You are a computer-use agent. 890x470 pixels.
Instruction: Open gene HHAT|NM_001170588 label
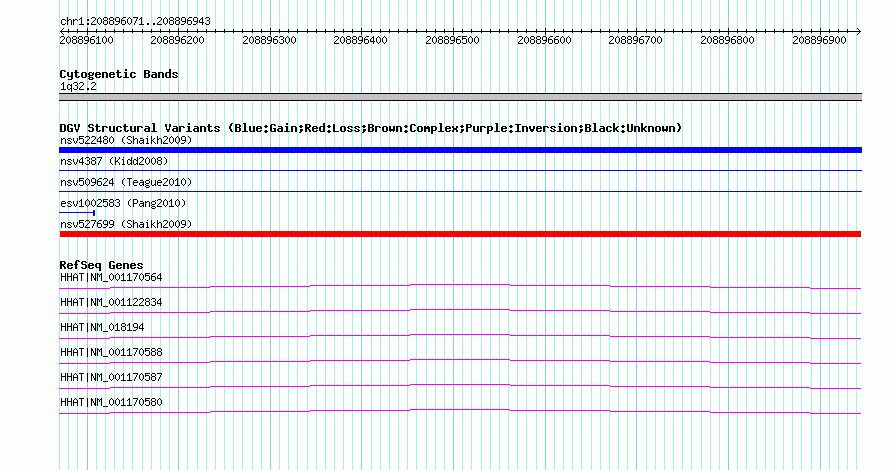[x=111, y=352]
